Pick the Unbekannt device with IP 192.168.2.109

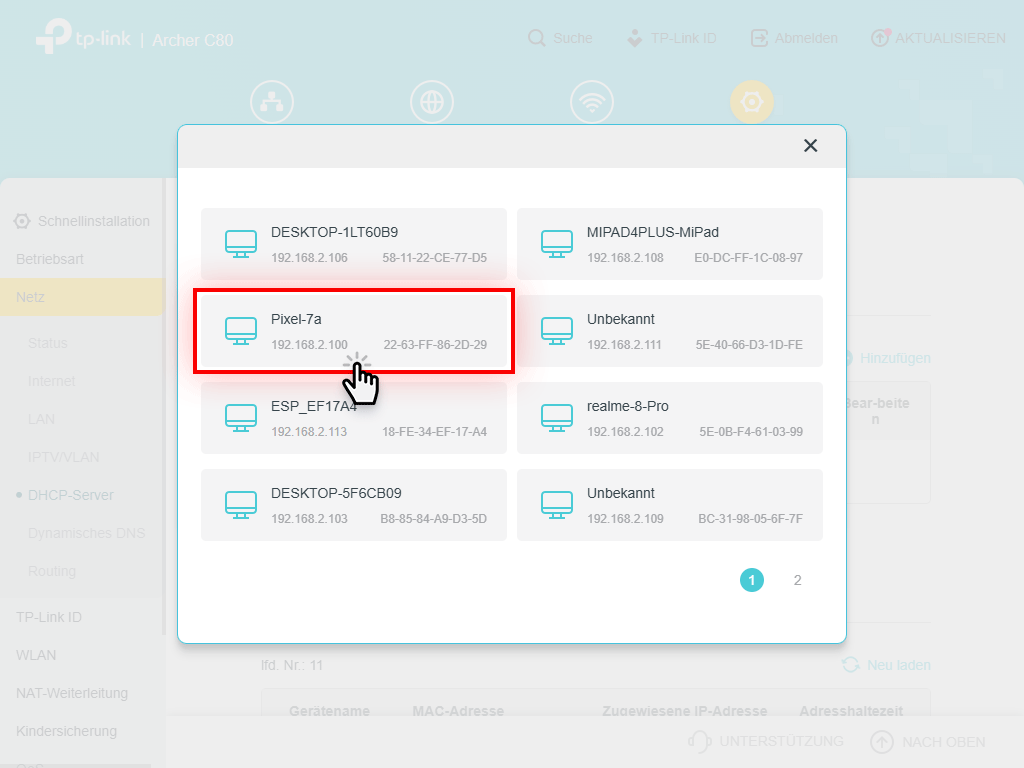tap(669, 505)
